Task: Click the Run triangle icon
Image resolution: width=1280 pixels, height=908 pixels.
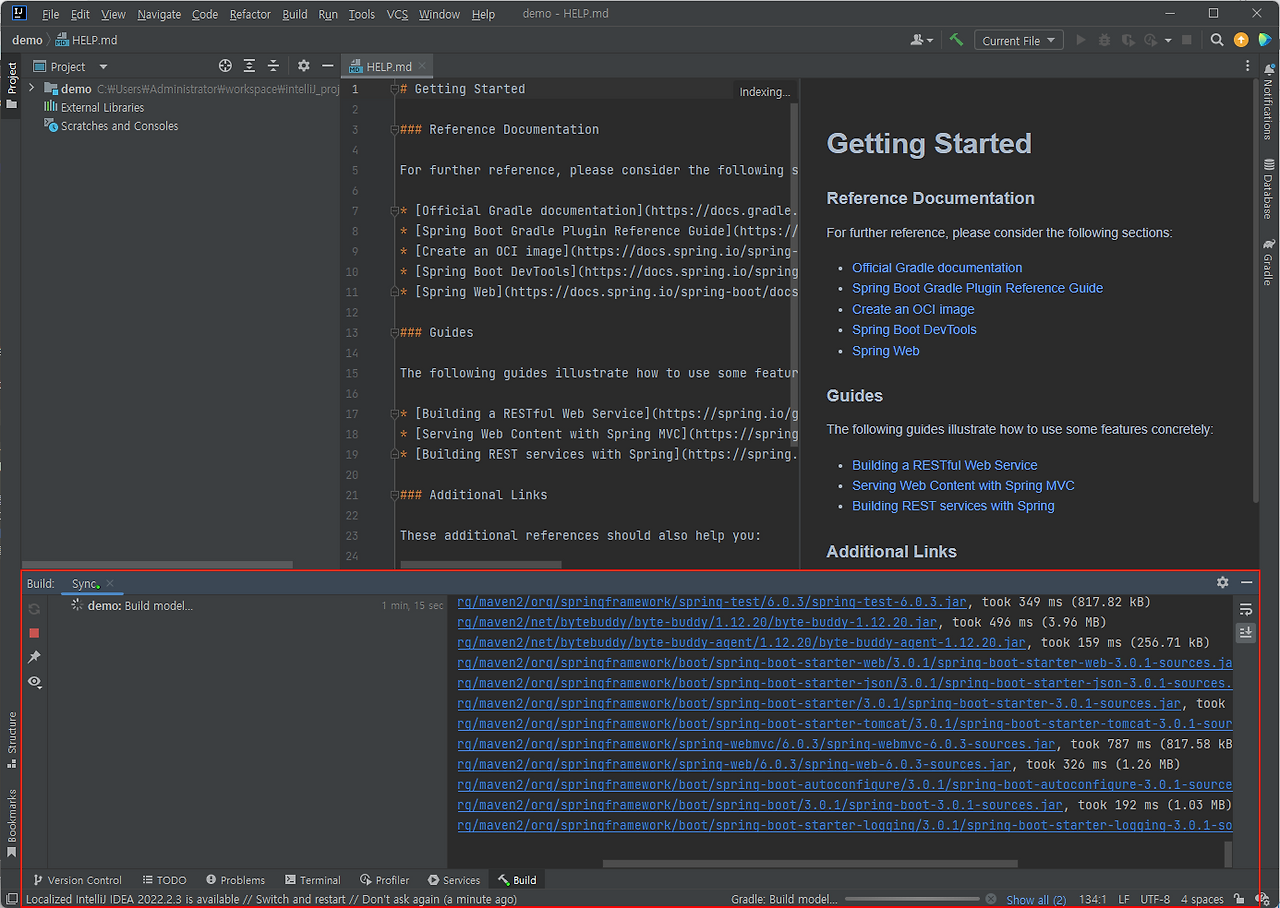Action: point(1081,40)
